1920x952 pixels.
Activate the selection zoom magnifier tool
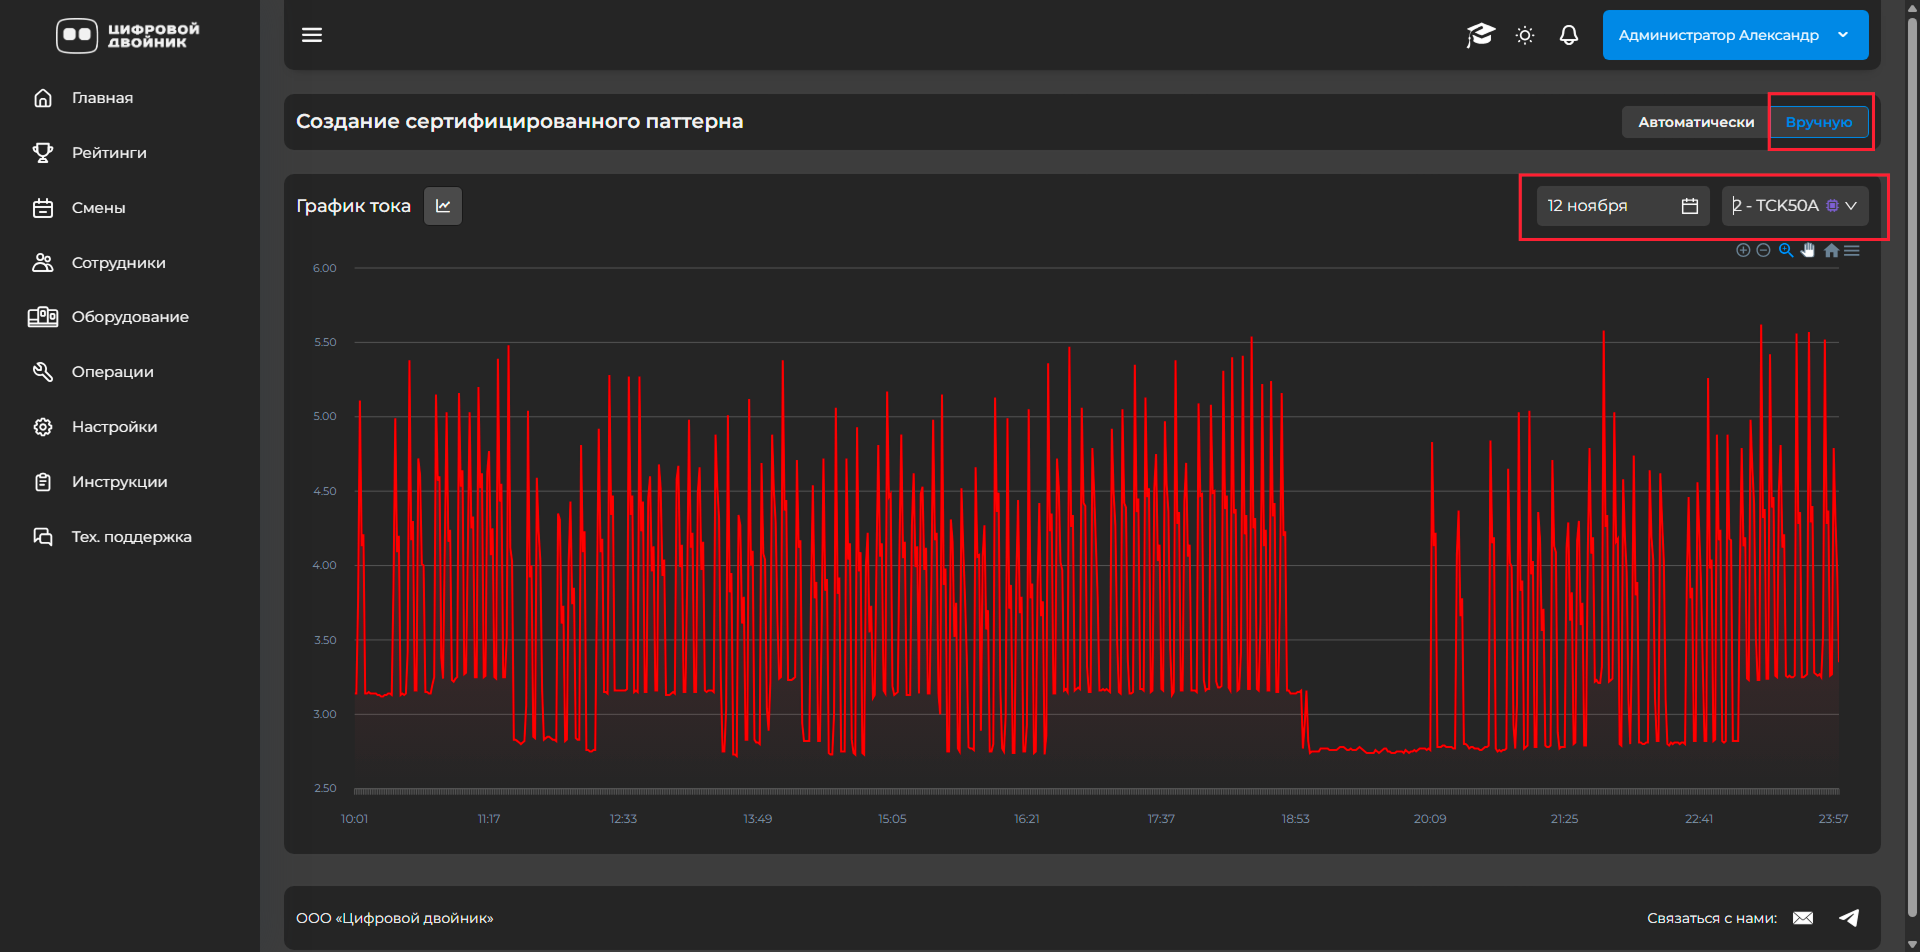pyautogui.click(x=1786, y=251)
